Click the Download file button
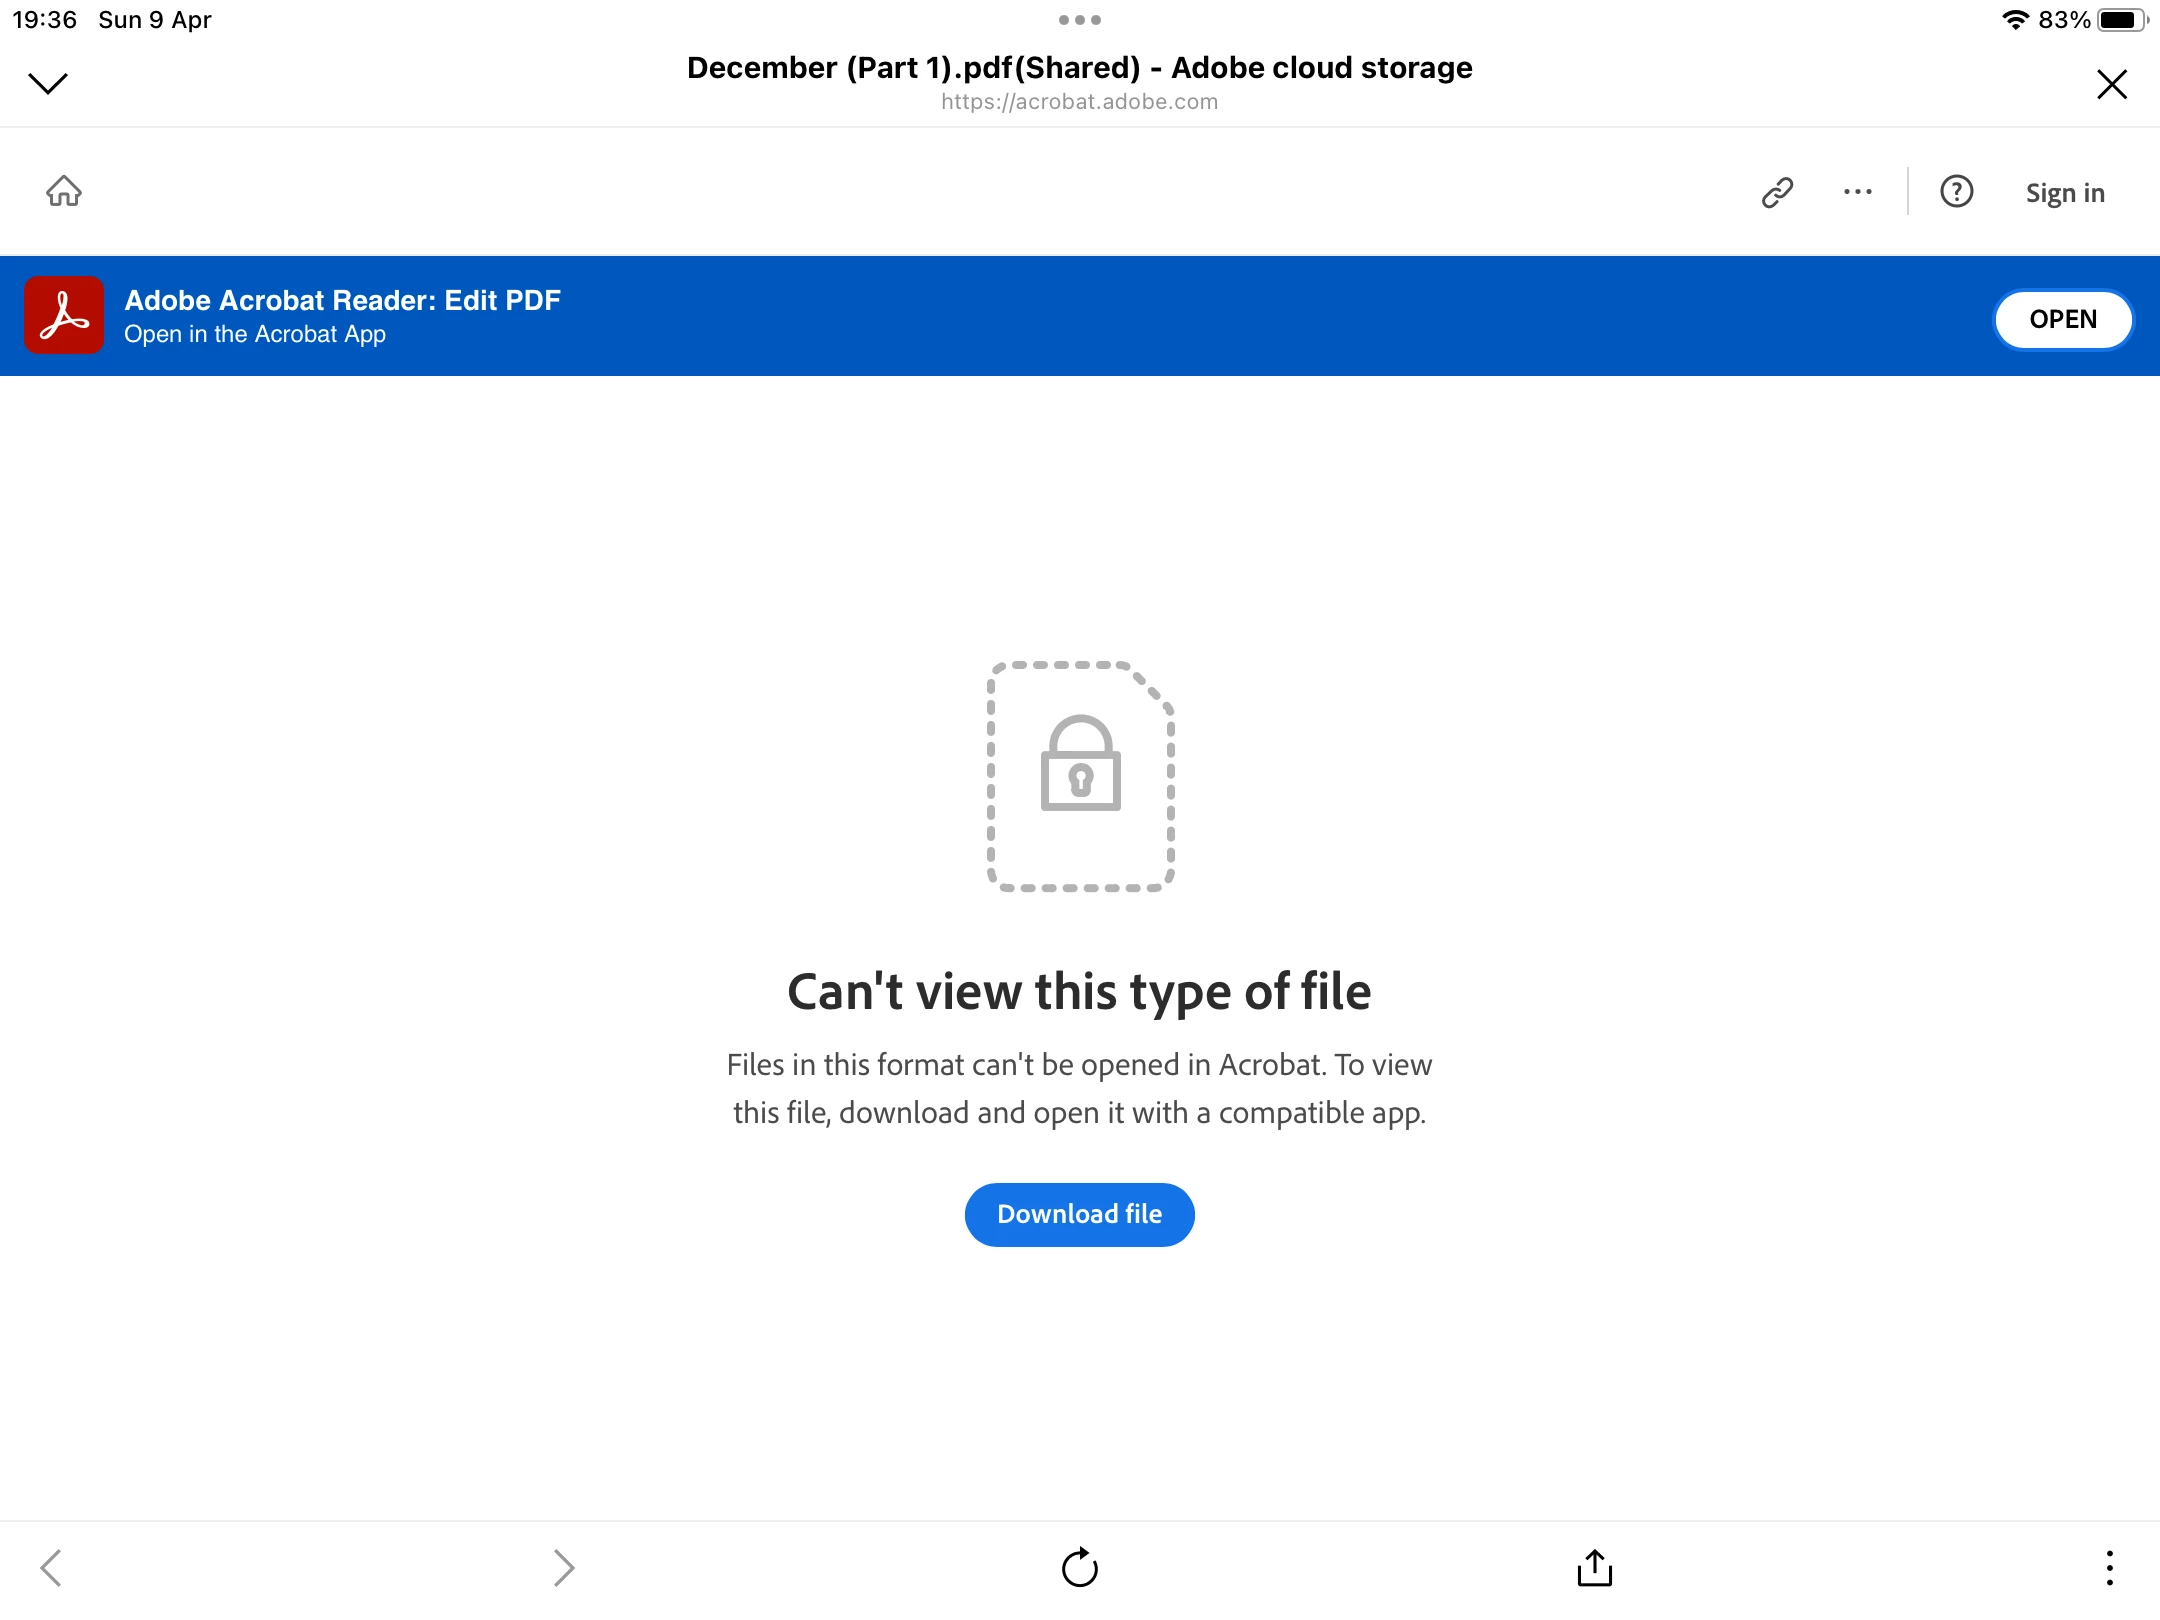This screenshot has width=2160, height=1620. click(1079, 1214)
